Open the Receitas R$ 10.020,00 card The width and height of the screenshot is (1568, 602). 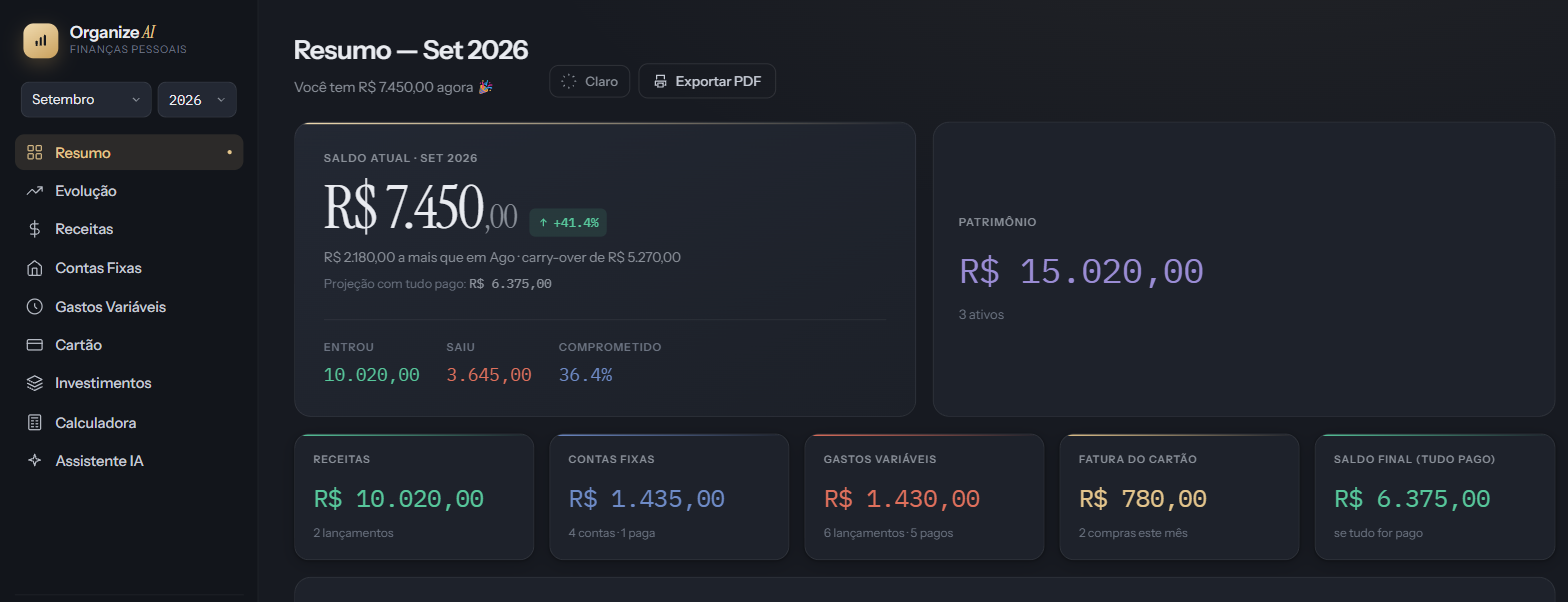point(414,496)
